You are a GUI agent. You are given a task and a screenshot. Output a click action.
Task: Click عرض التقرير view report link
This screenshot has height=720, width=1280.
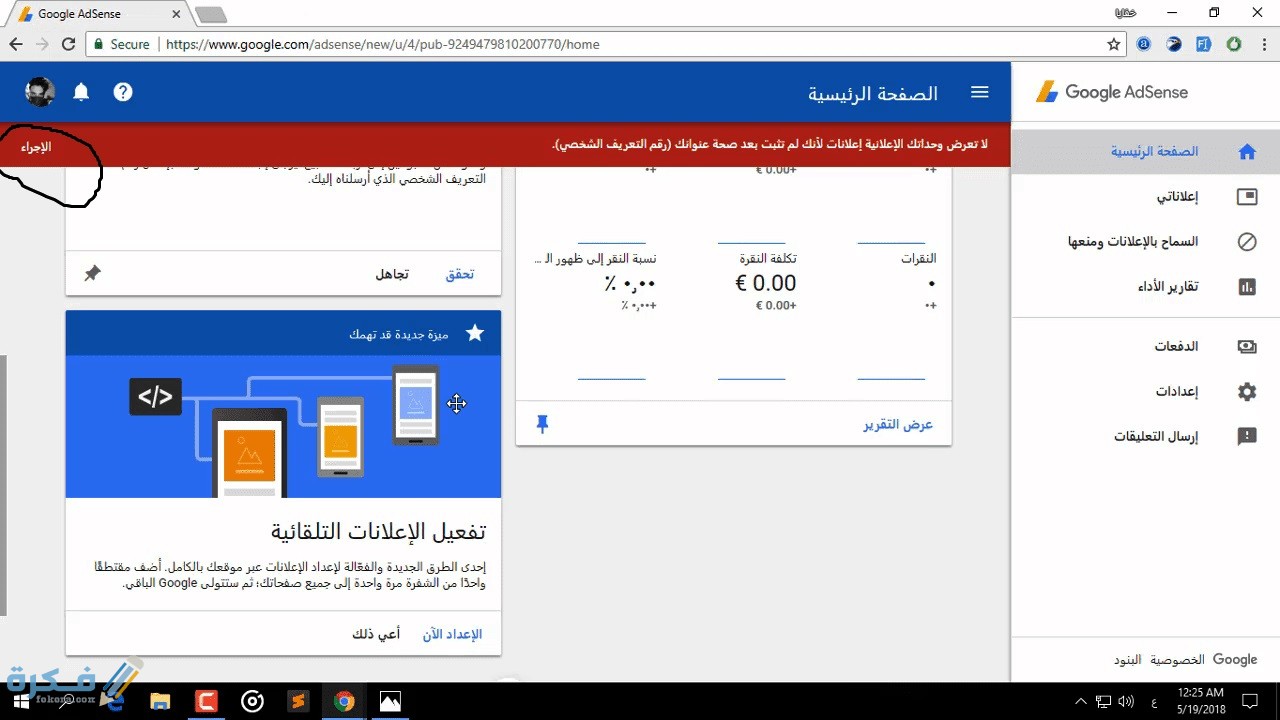point(898,425)
